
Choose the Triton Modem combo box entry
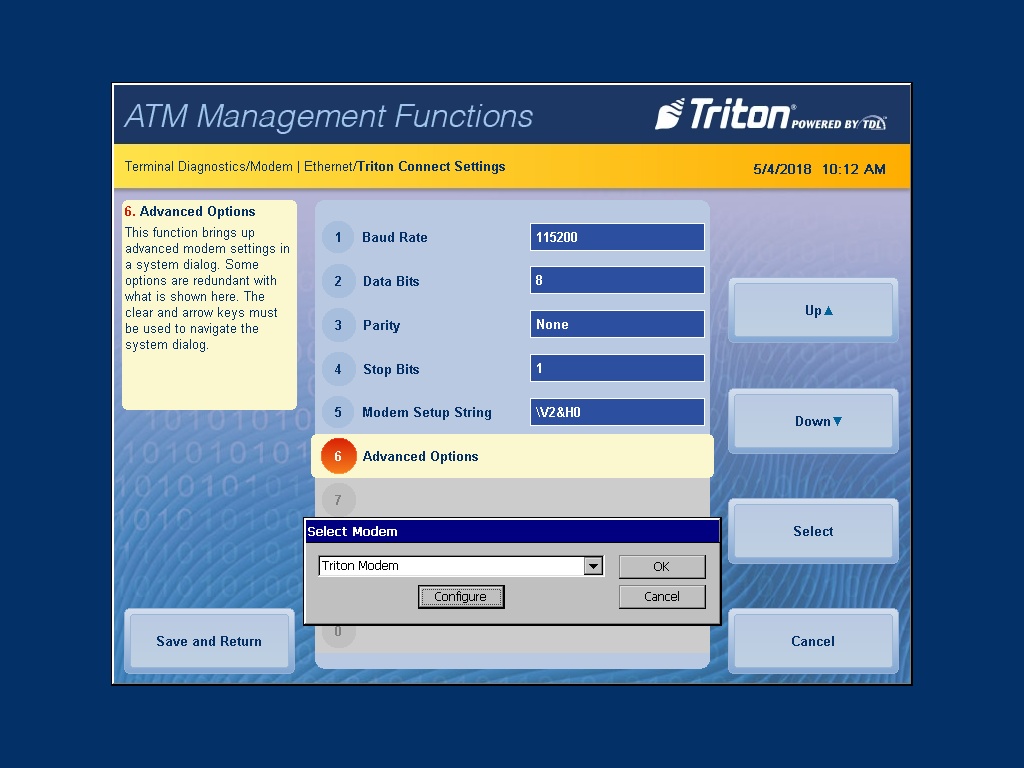point(450,565)
